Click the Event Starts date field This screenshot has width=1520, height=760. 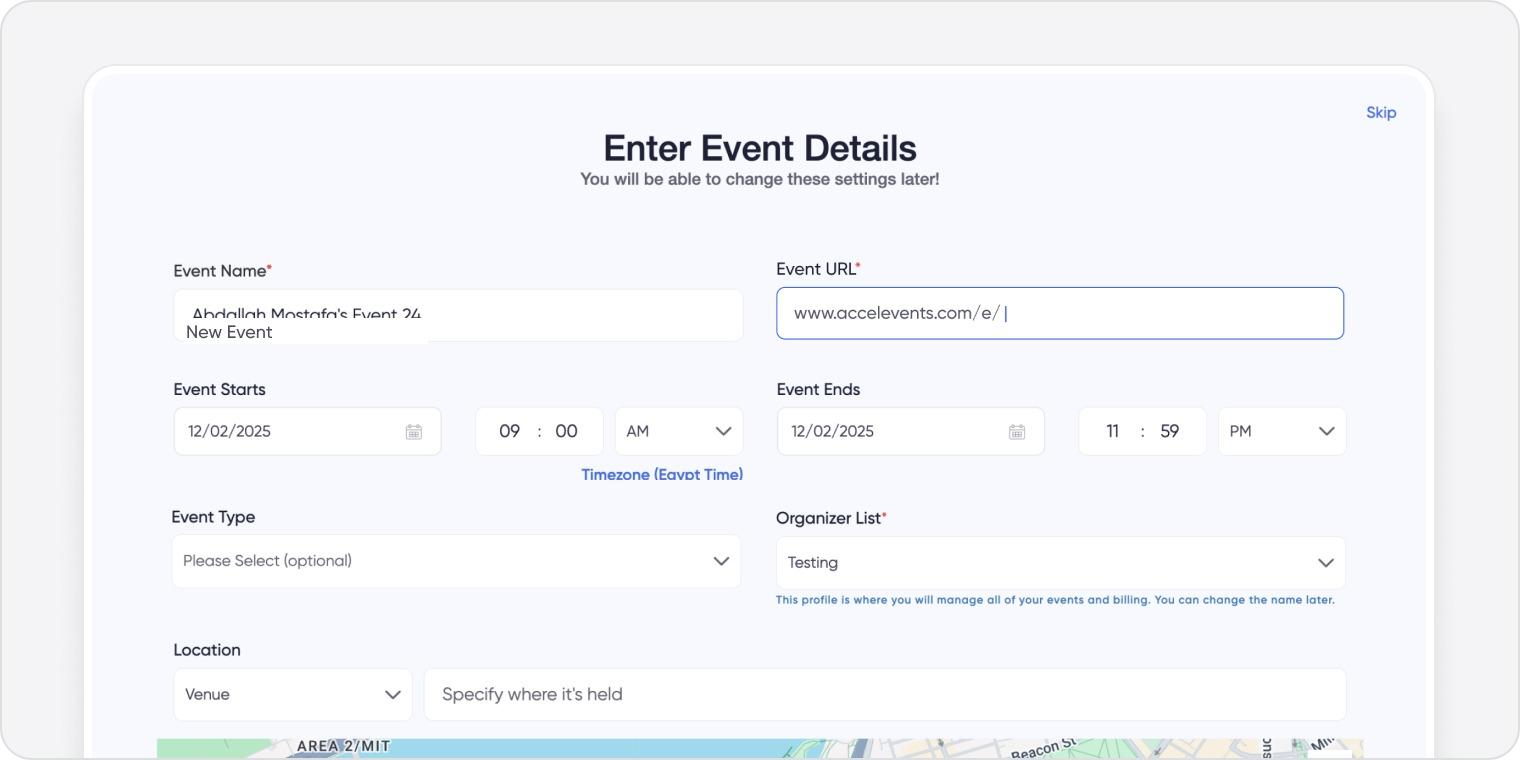point(307,431)
